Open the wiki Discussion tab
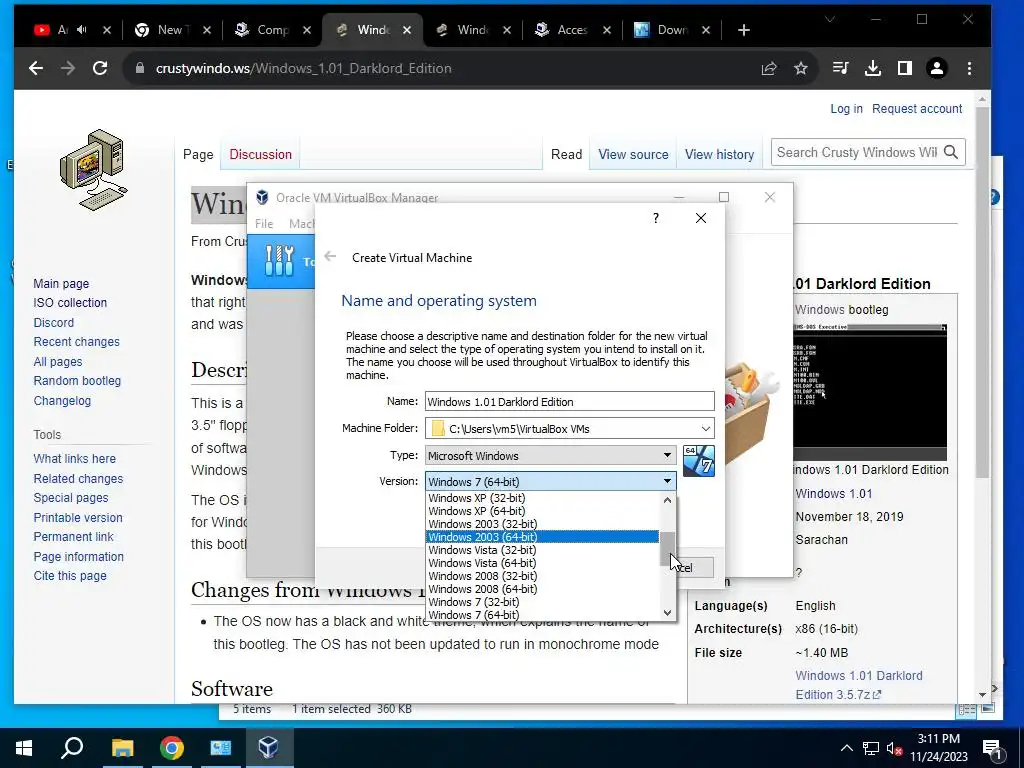 pyautogui.click(x=261, y=155)
